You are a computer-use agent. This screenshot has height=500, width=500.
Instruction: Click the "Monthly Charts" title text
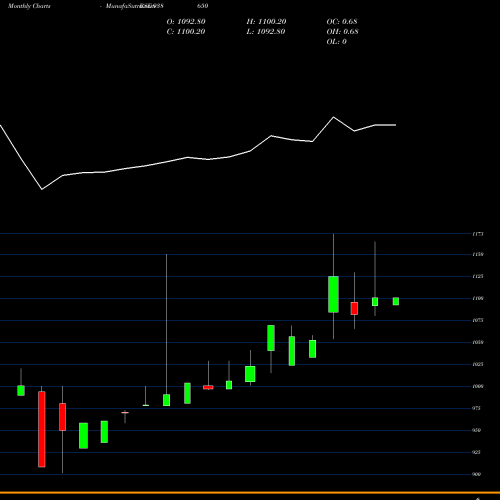pyautogui.click(x=29, y=6)
